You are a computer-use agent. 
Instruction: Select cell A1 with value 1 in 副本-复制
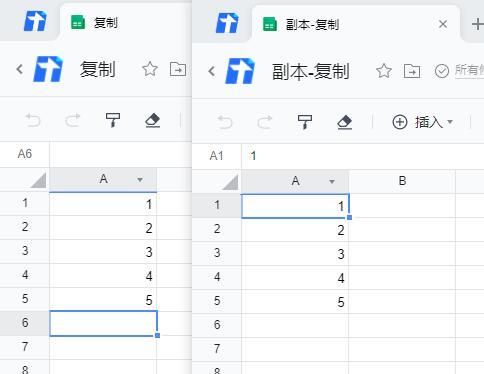click(x=295, y=206)
